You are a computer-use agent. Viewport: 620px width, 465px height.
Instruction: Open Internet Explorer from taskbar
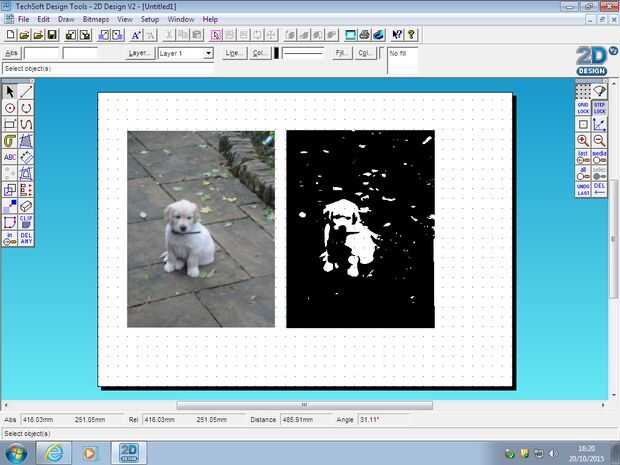click(x=54, y=453)
